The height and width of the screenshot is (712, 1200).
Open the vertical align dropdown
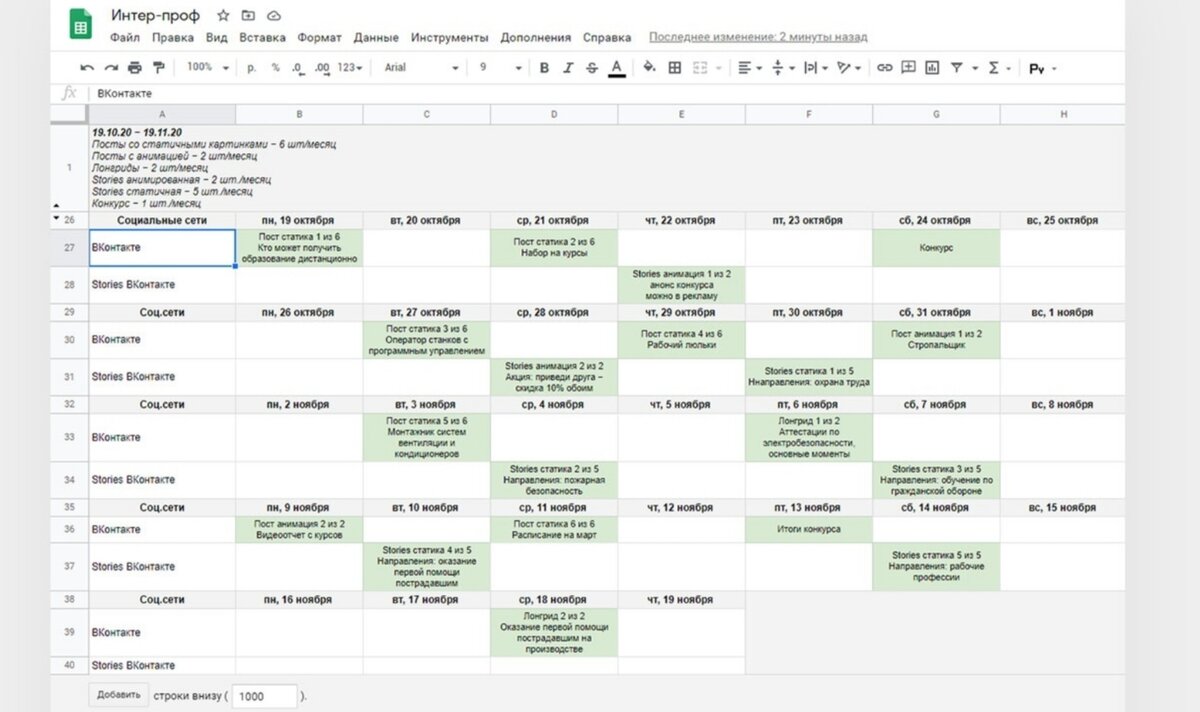coord(784,68)
